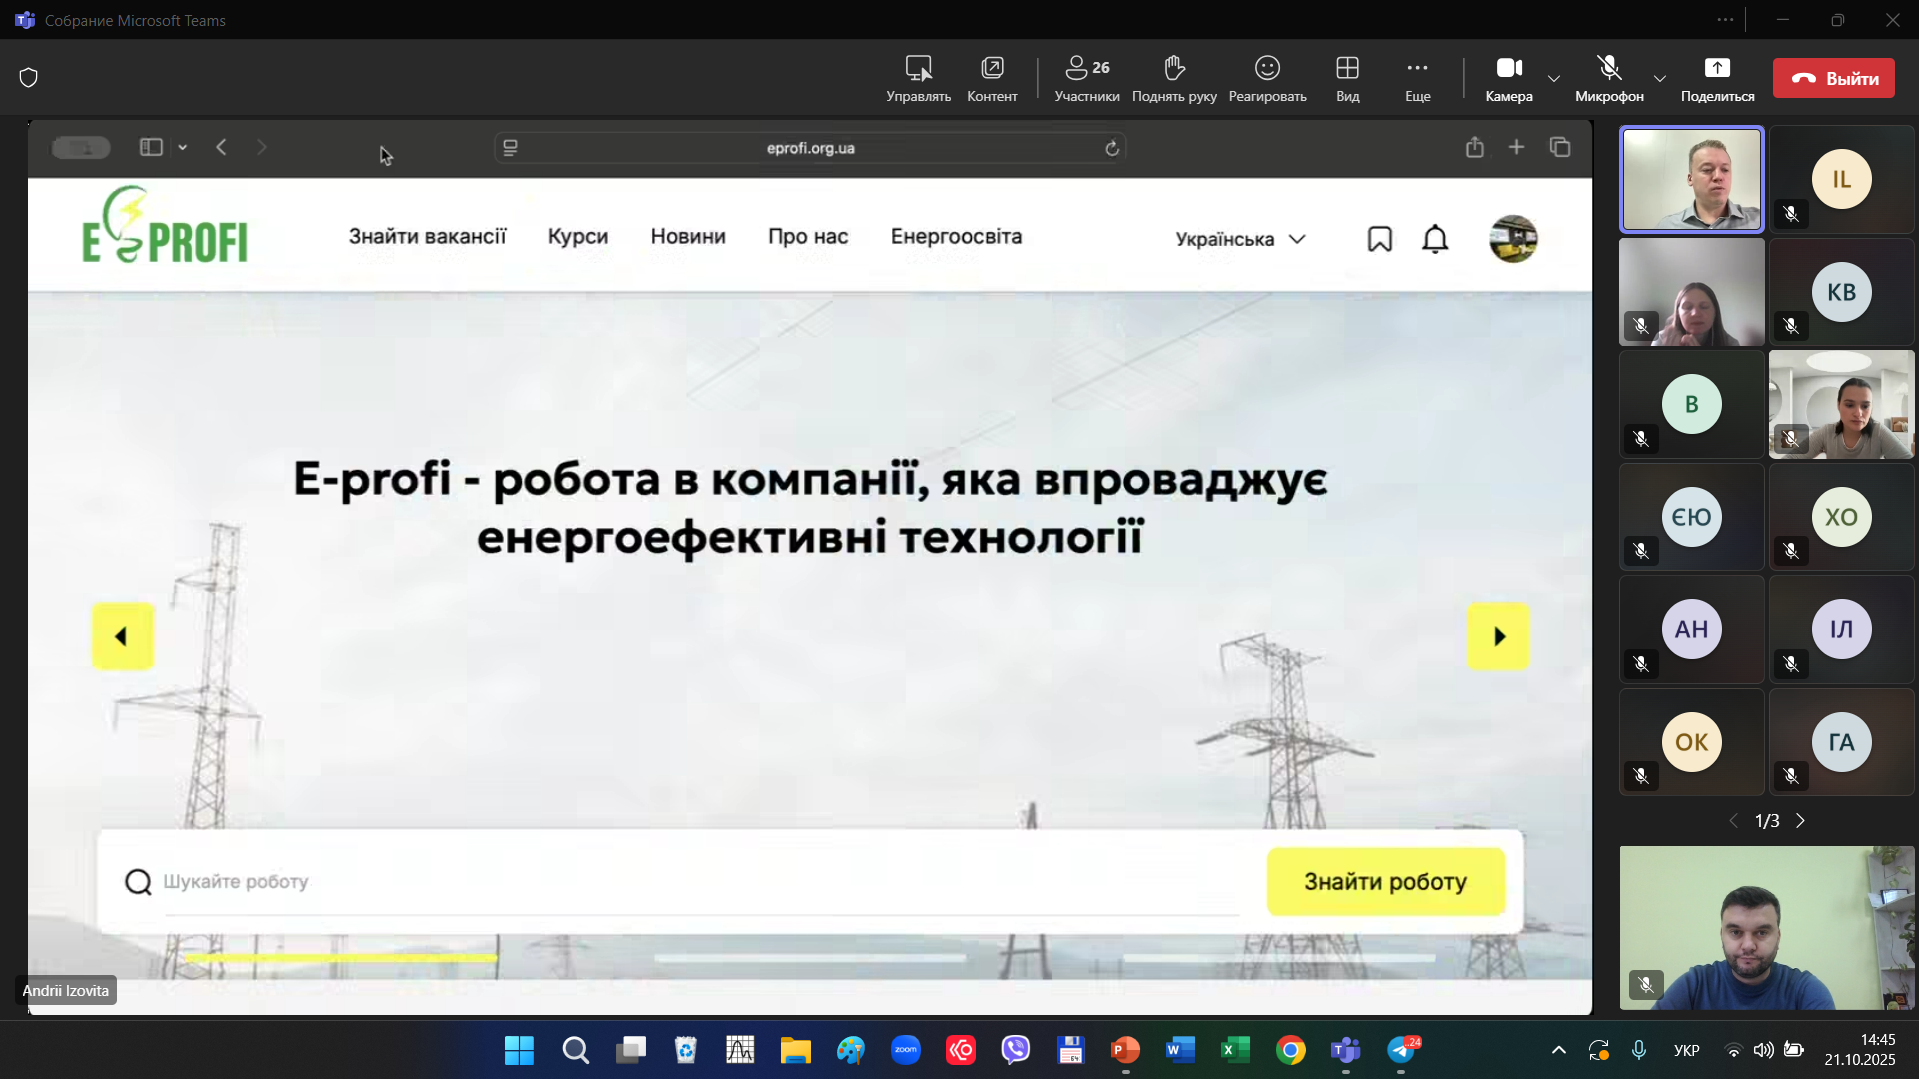1919x1079 pixels.
Task: Open the React emoji menu
Action: coord(1267,78)
